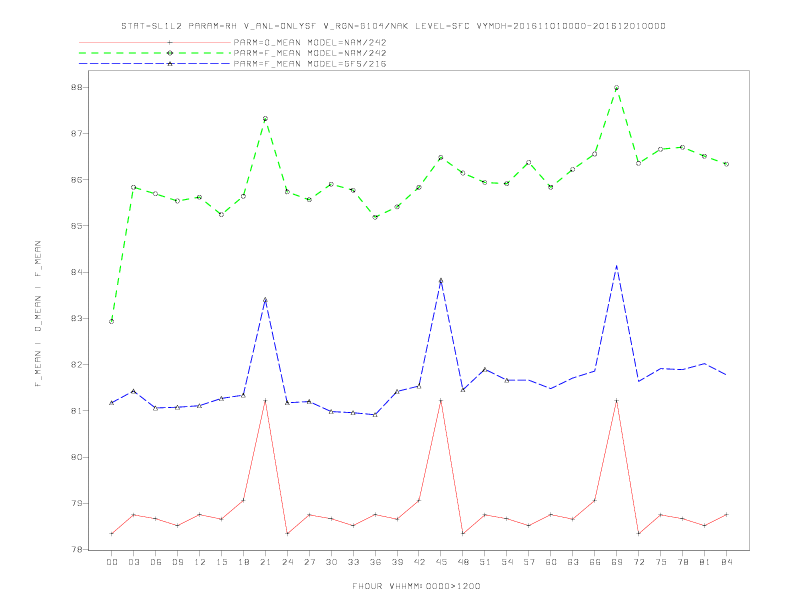Click red line's last marker at hour 84
The image size is (792, 612).
[x=726, y=515]
